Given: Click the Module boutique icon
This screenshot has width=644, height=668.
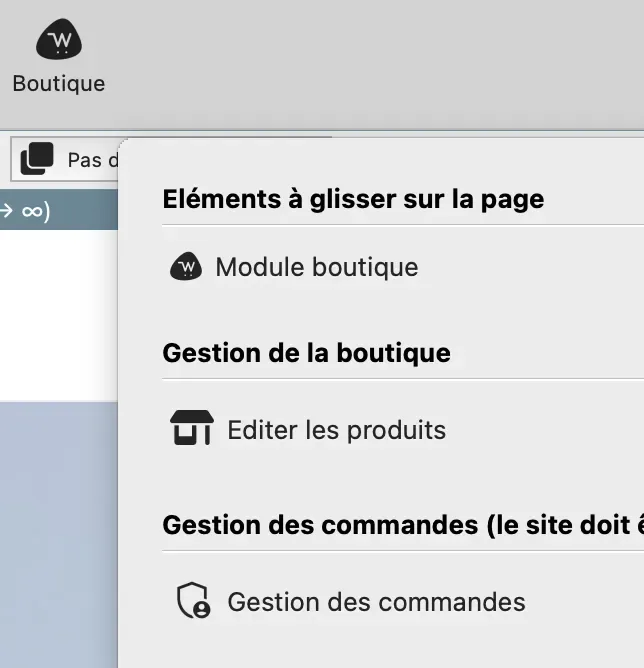Looking at the screenshot, I should pos(186,267).
